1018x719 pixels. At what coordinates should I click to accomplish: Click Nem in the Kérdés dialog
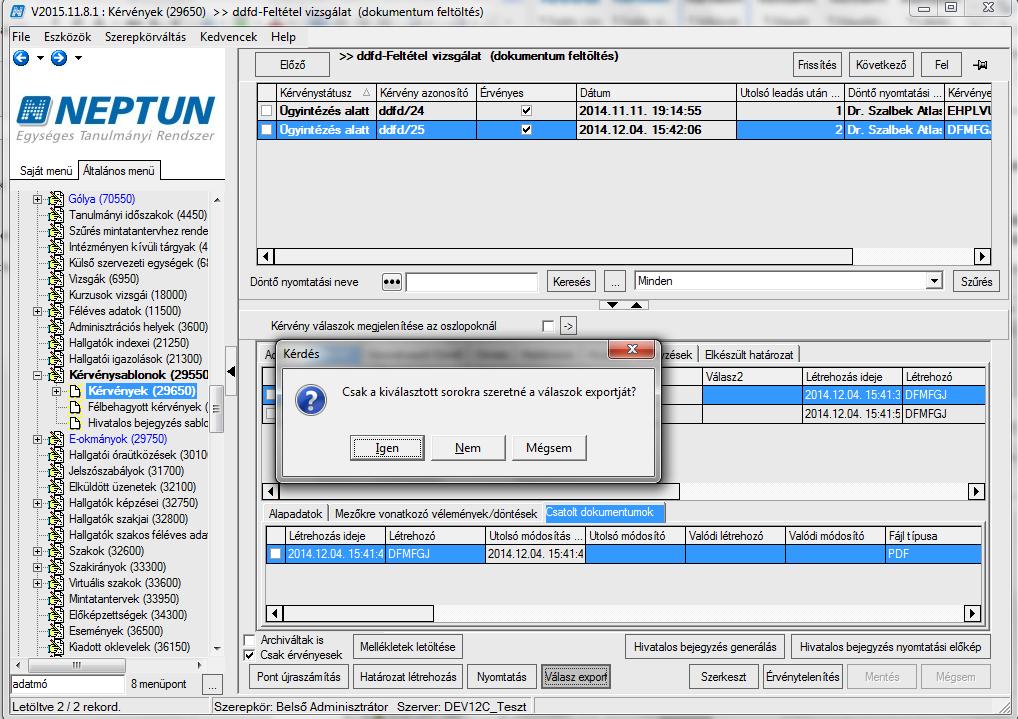tap(468, 448)
